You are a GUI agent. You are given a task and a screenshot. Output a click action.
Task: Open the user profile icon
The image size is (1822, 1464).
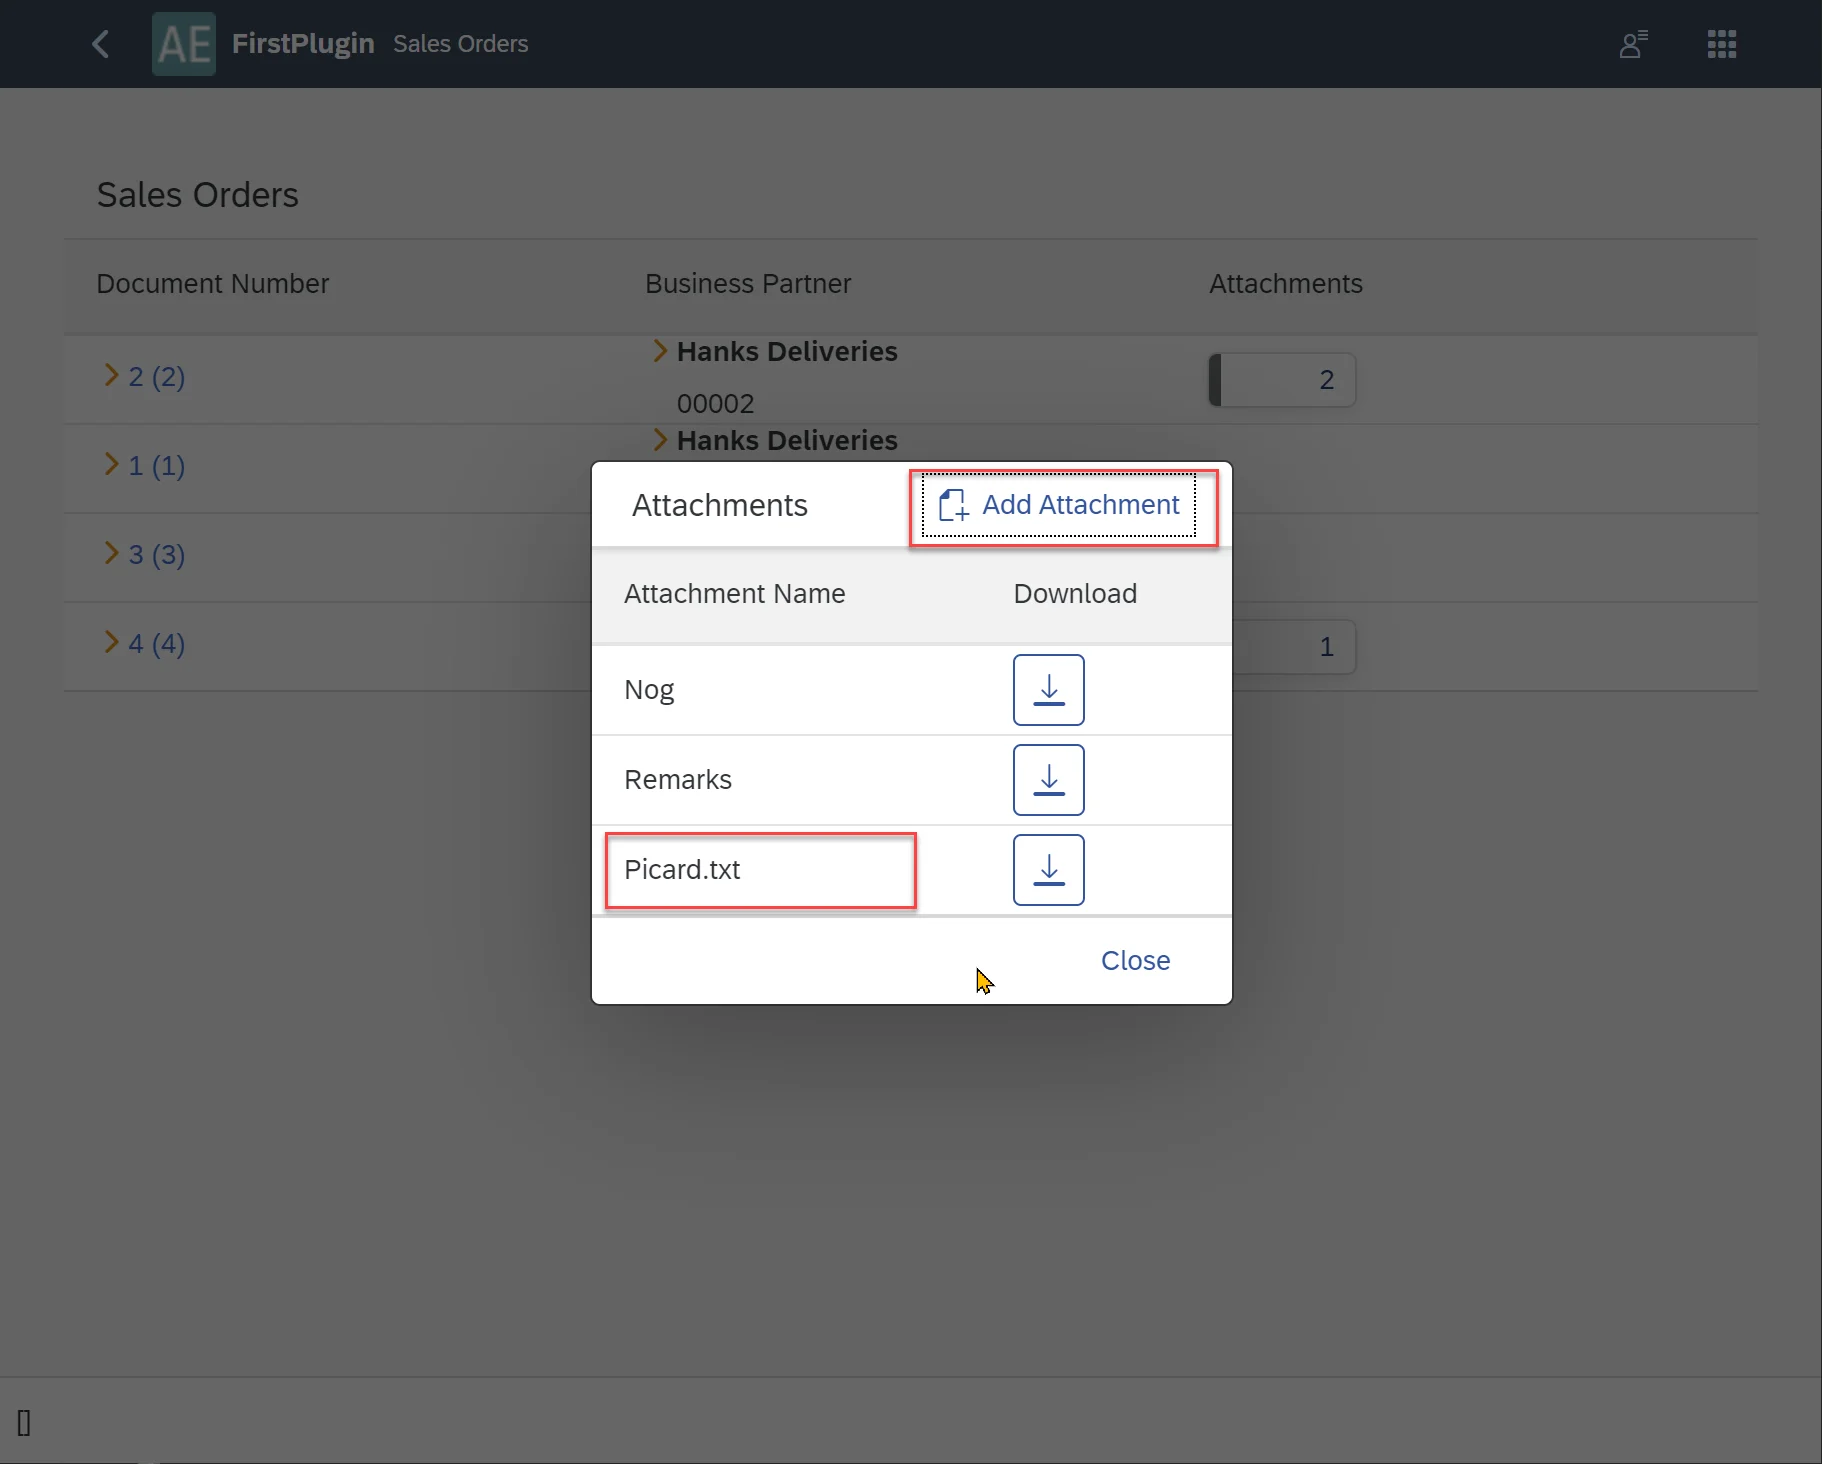[1632, 44]
